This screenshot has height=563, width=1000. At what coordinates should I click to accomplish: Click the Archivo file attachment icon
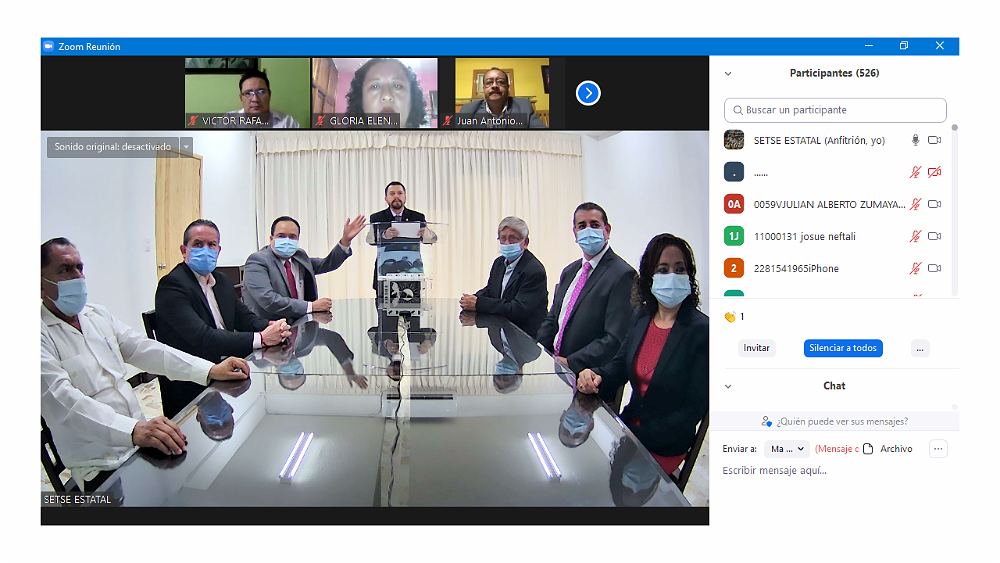(x=868, y=449)
